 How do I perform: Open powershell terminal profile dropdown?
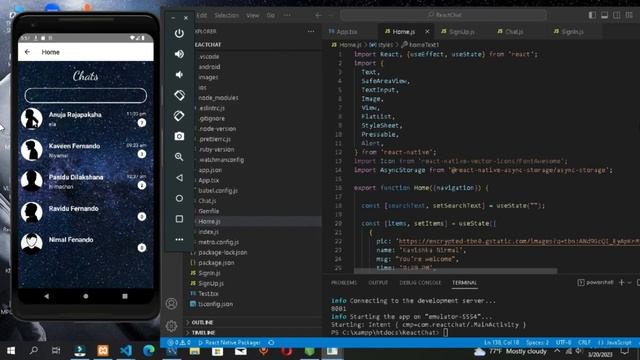coord(630,282)
